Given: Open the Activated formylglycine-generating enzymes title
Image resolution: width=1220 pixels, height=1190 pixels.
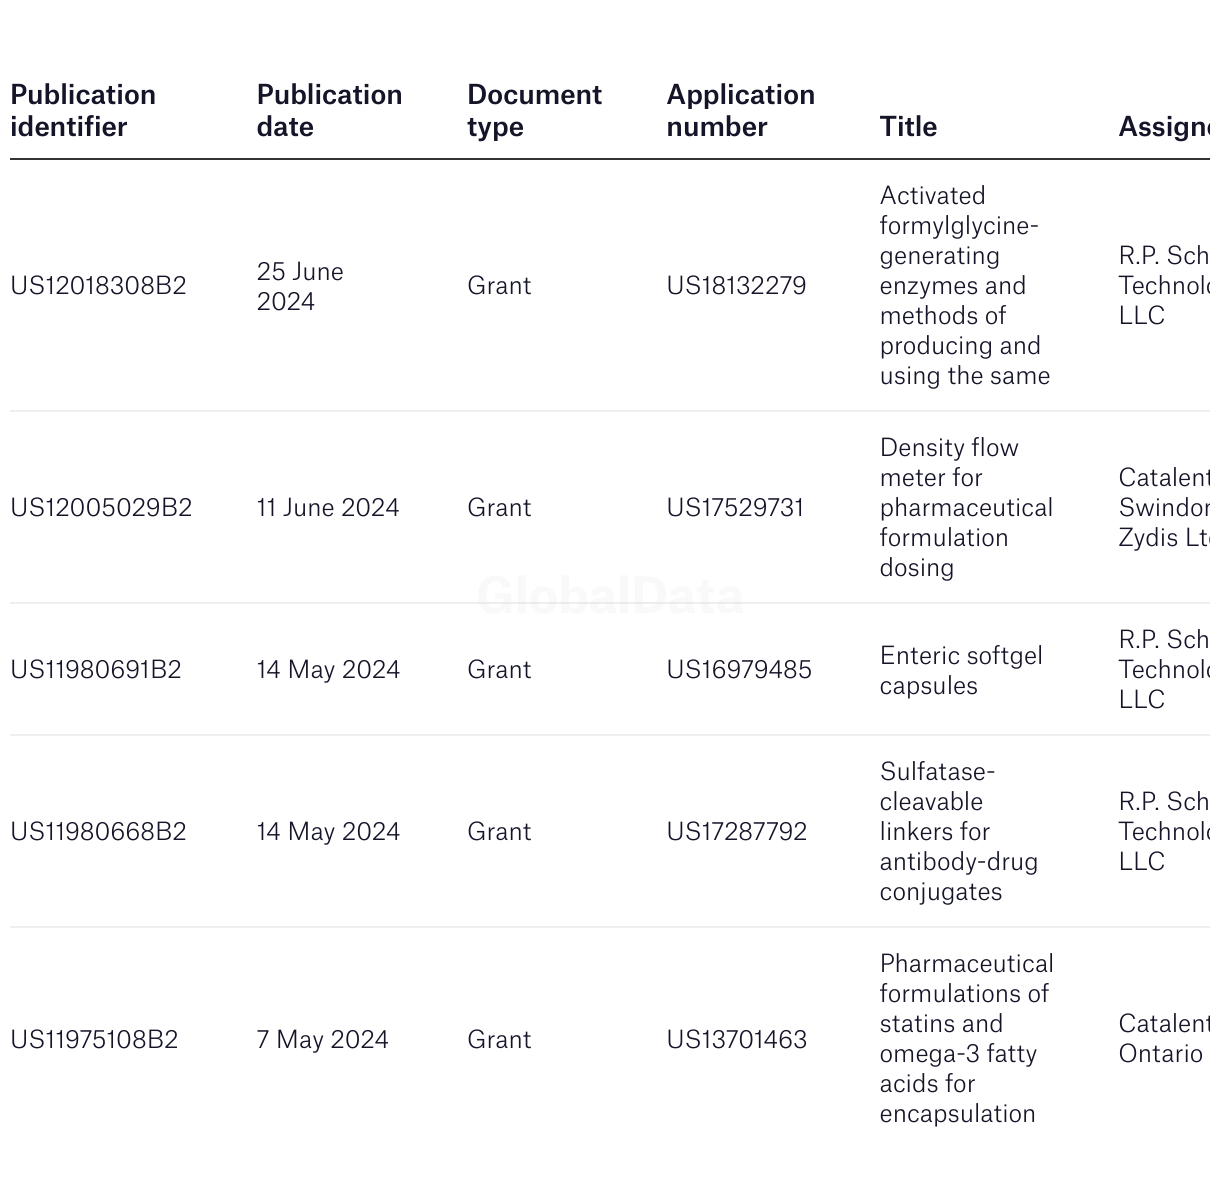Looking at the screenshot, I should tap(965, 286).
